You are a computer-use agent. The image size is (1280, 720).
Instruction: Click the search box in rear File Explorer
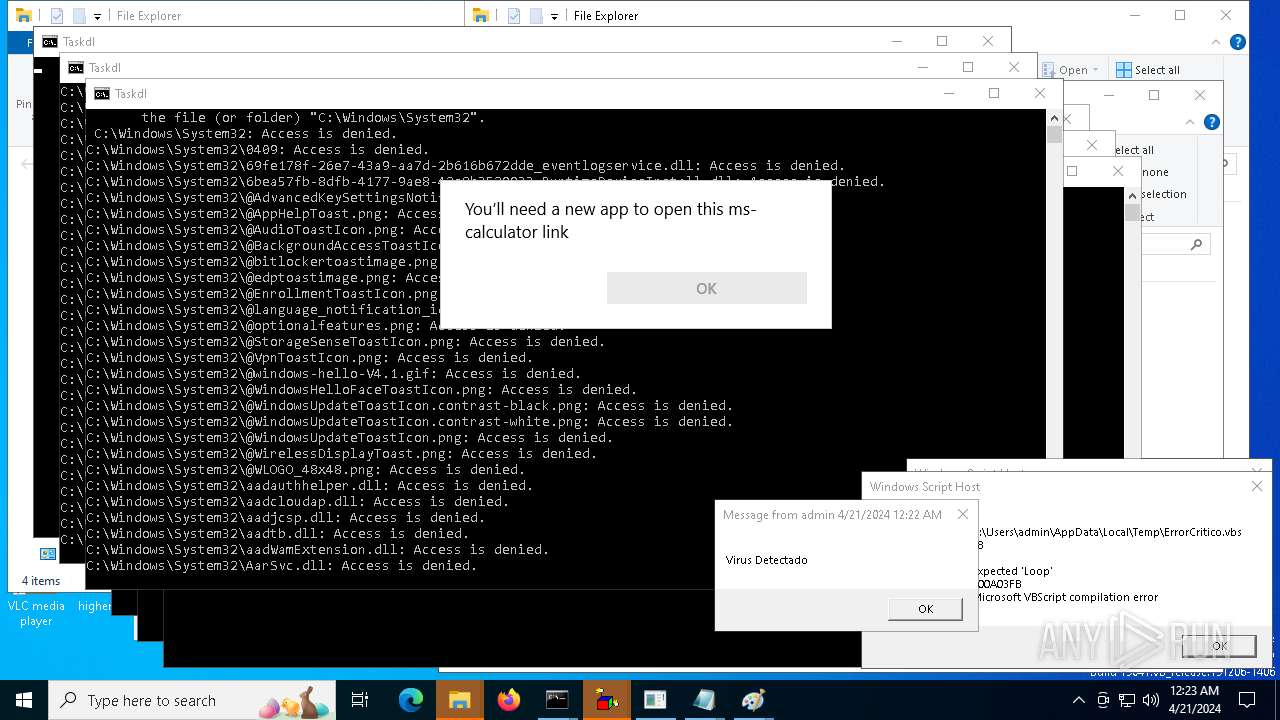1177,244
